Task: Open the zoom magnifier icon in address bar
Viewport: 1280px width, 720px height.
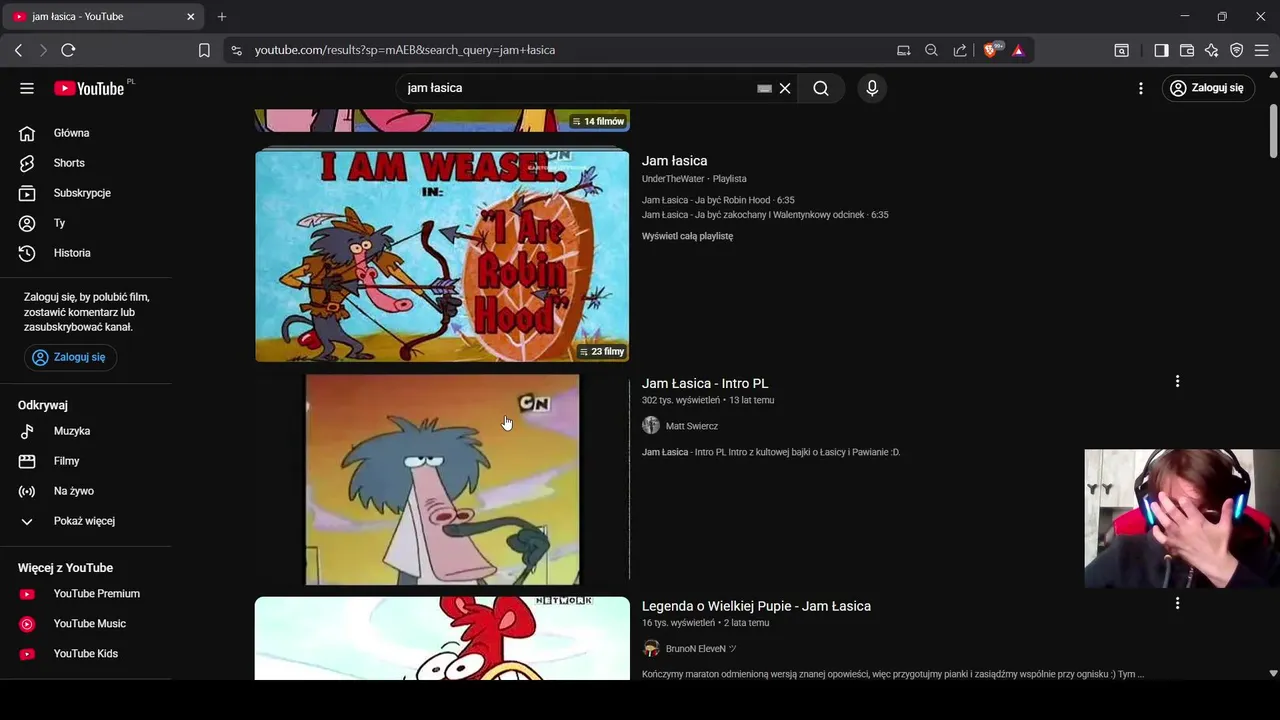Action: 931,50
